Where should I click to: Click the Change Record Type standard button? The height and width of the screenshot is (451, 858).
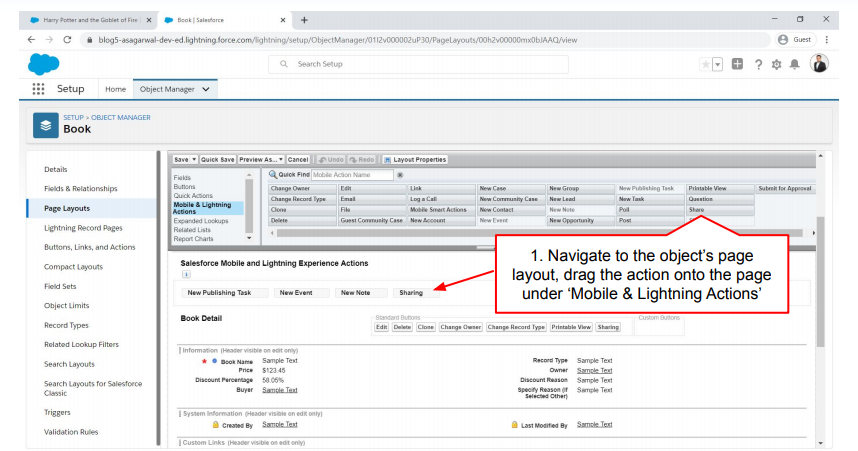[x=516, y=327]
